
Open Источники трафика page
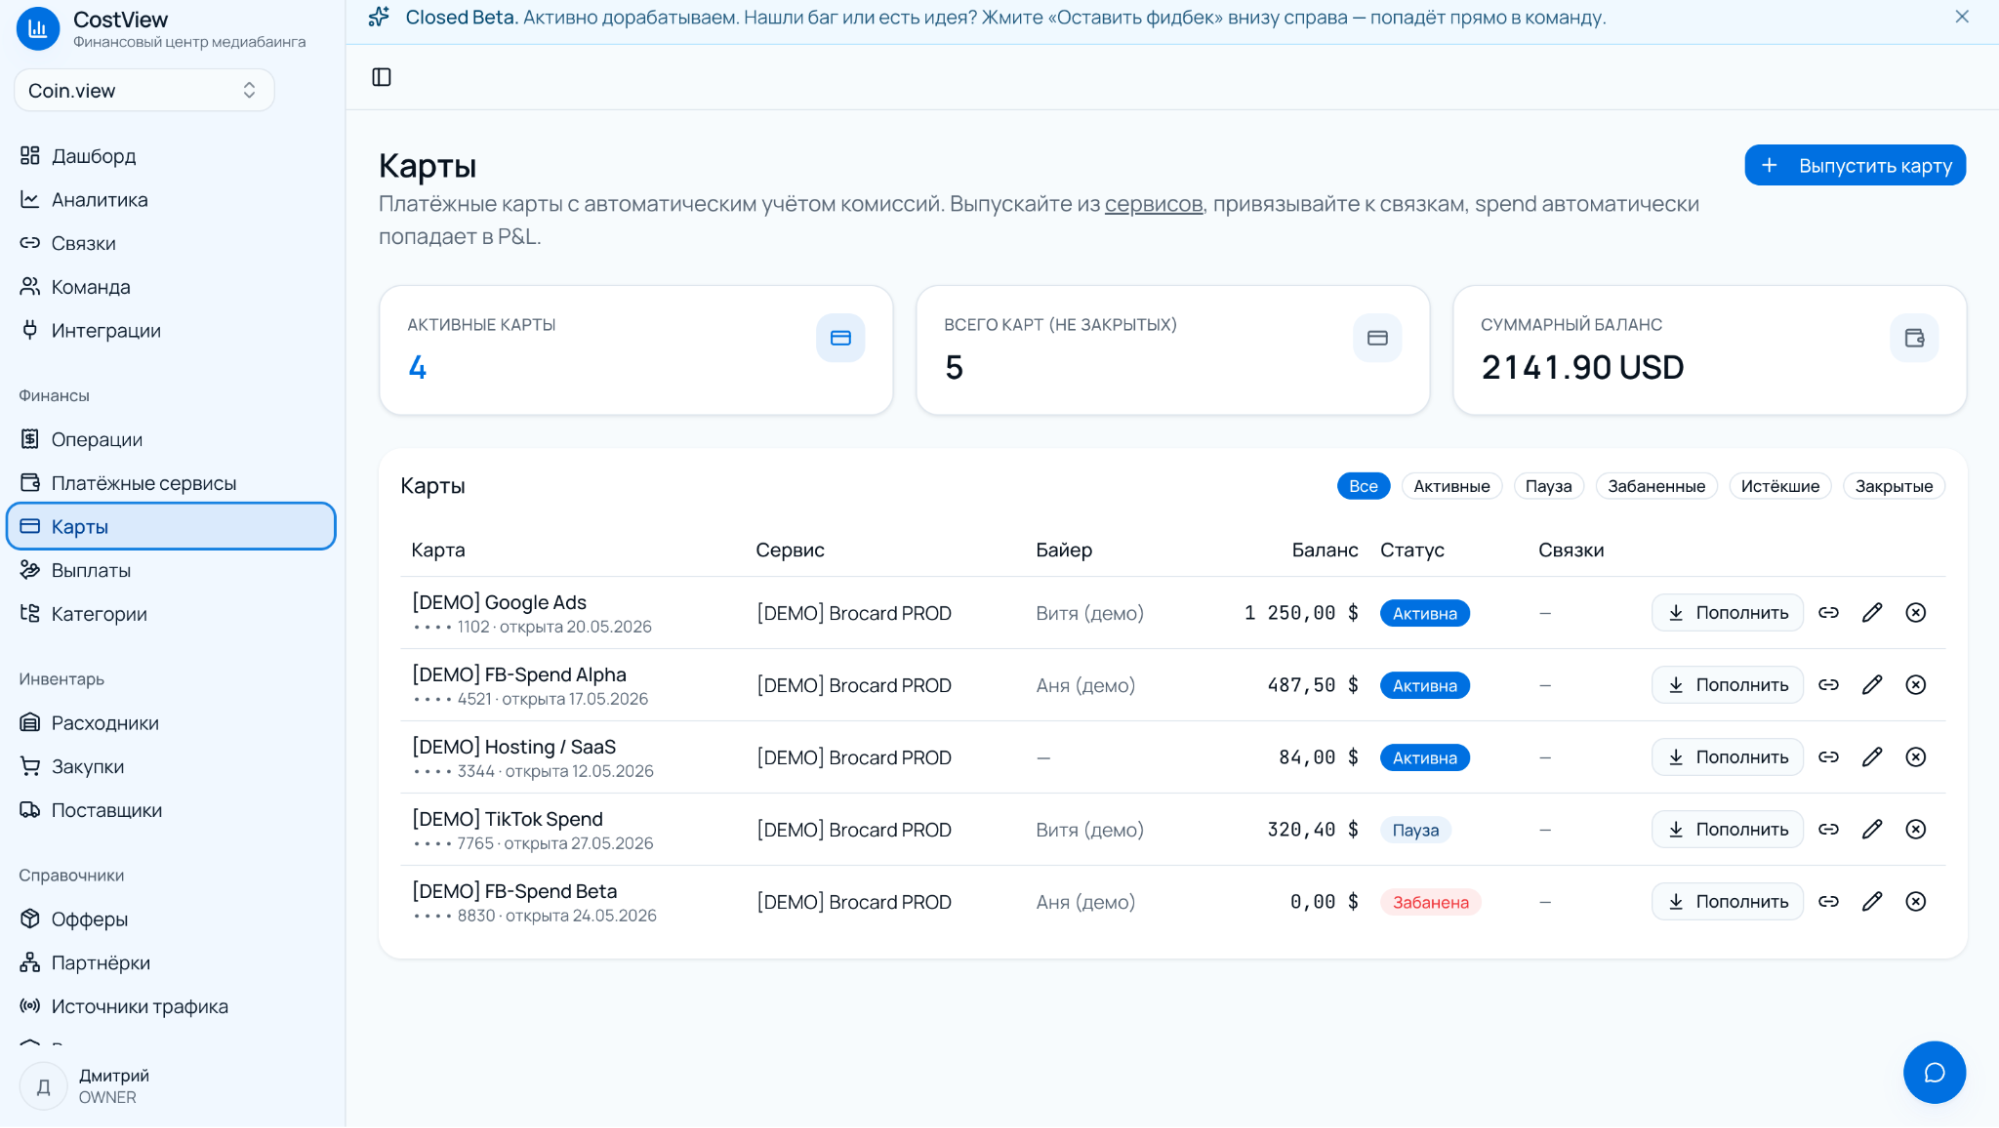171,1007
